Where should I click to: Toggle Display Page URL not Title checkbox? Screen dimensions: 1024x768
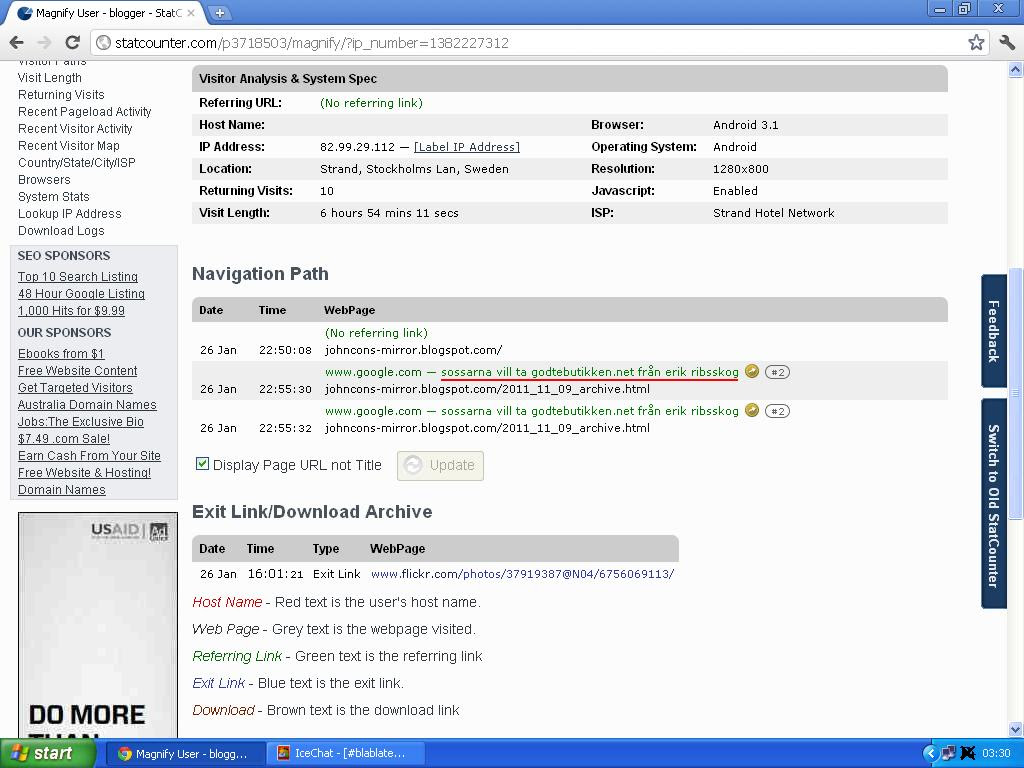click(202, 464)
